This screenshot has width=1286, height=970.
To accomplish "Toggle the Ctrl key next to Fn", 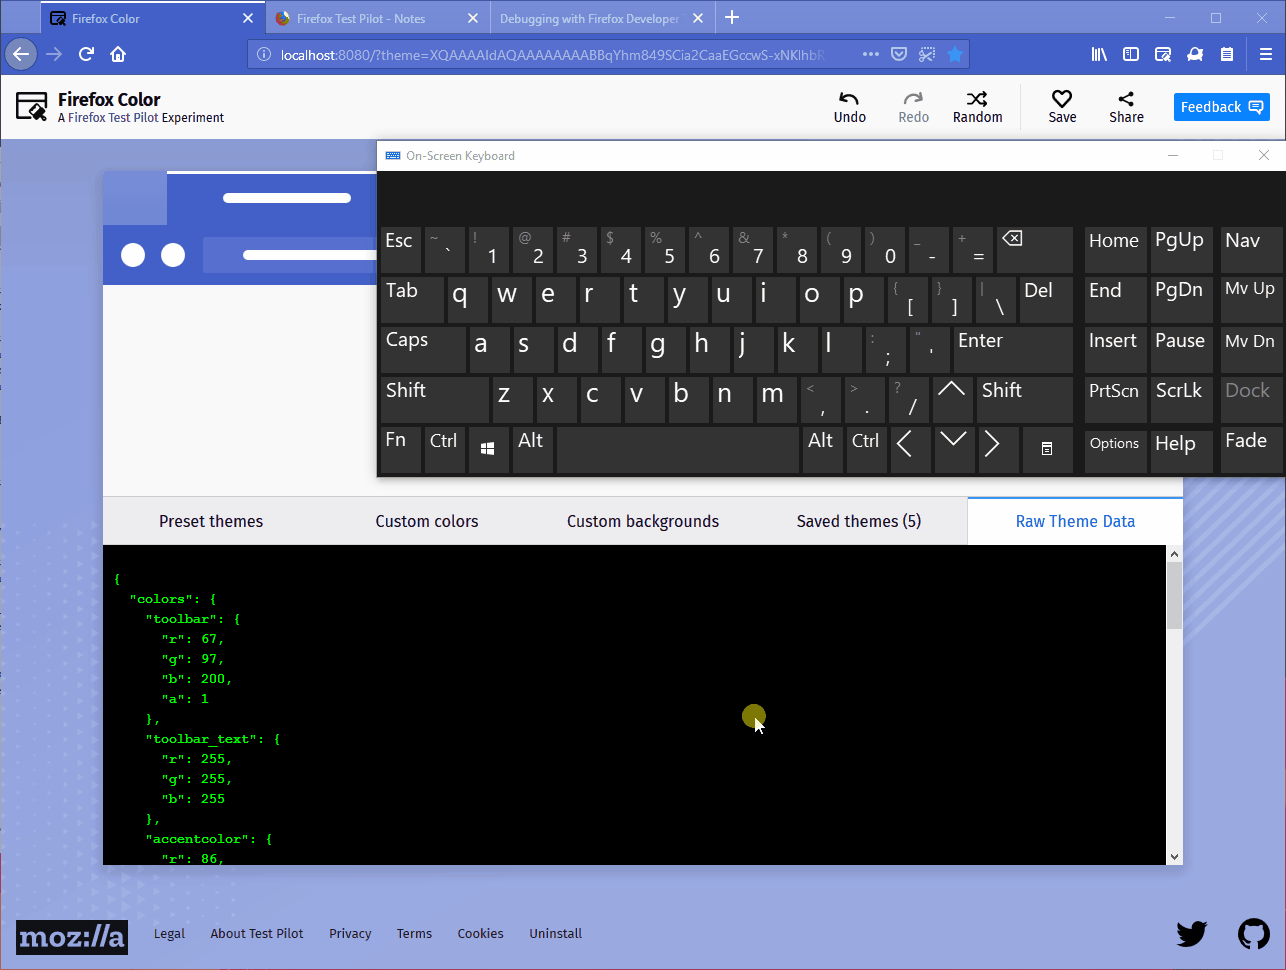I will 445,450.
